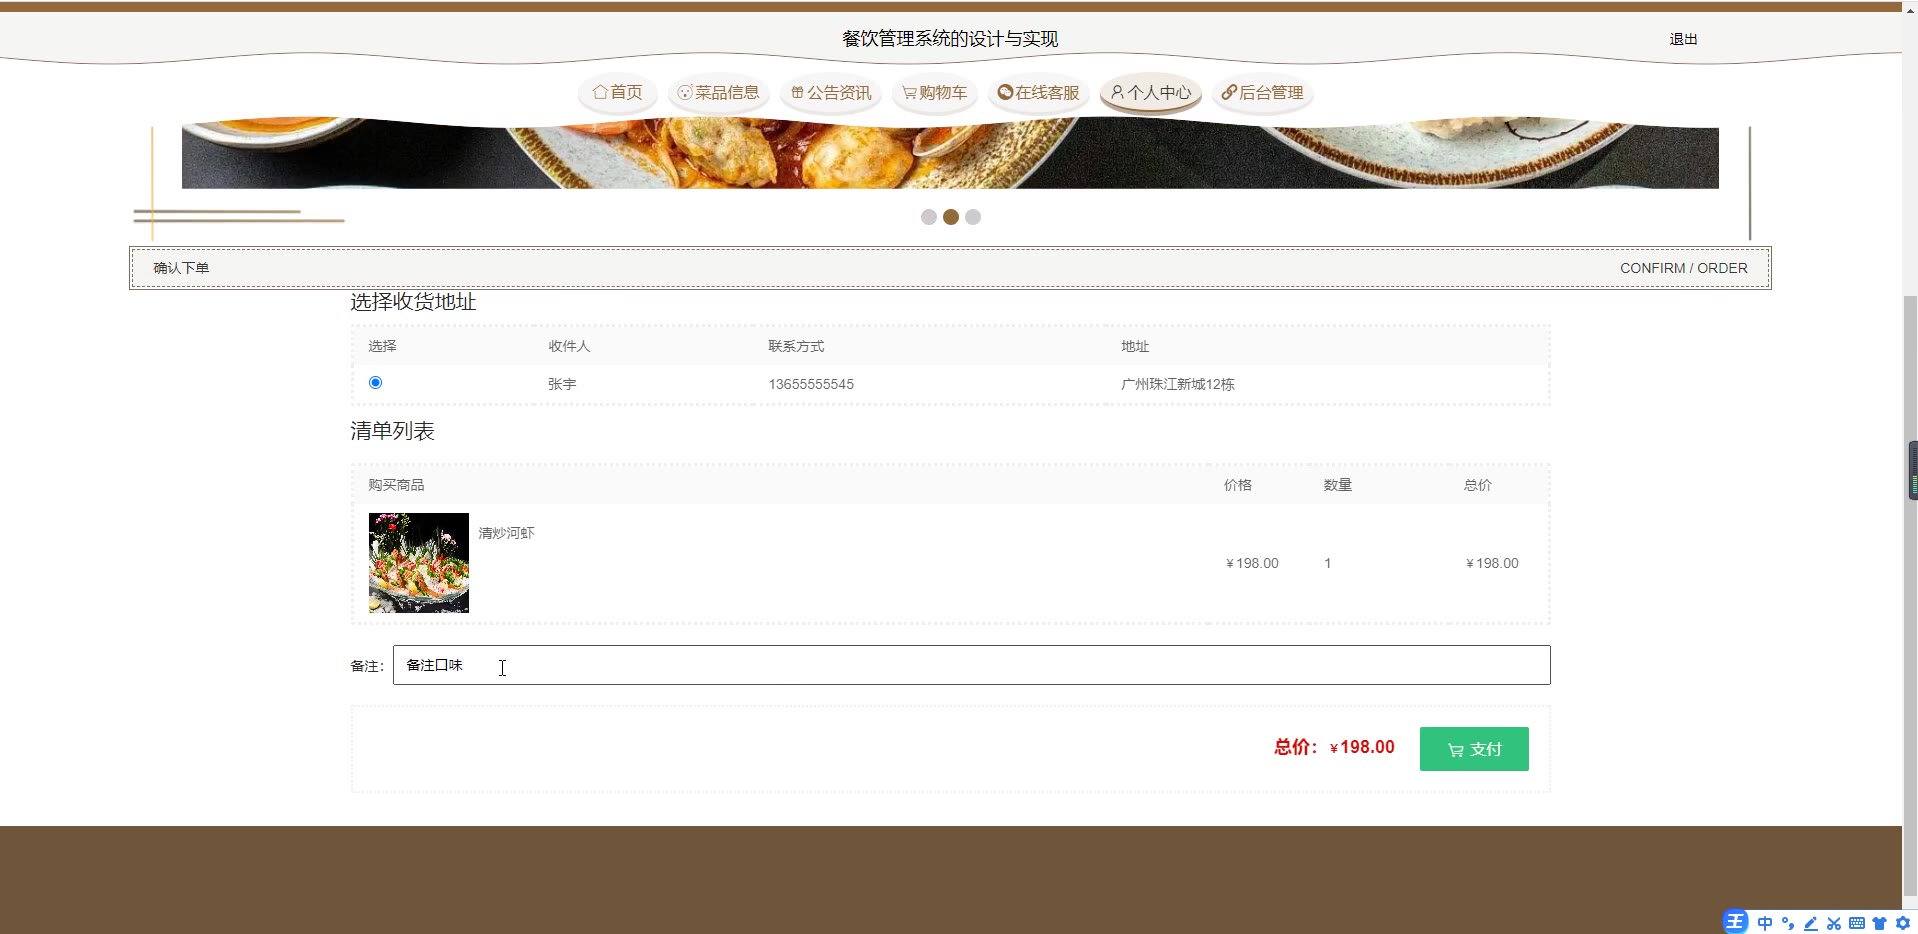The width and height of the screenshot is (1918, 934).
Task: Click phone number 13655555545
Action: (811, 384)
